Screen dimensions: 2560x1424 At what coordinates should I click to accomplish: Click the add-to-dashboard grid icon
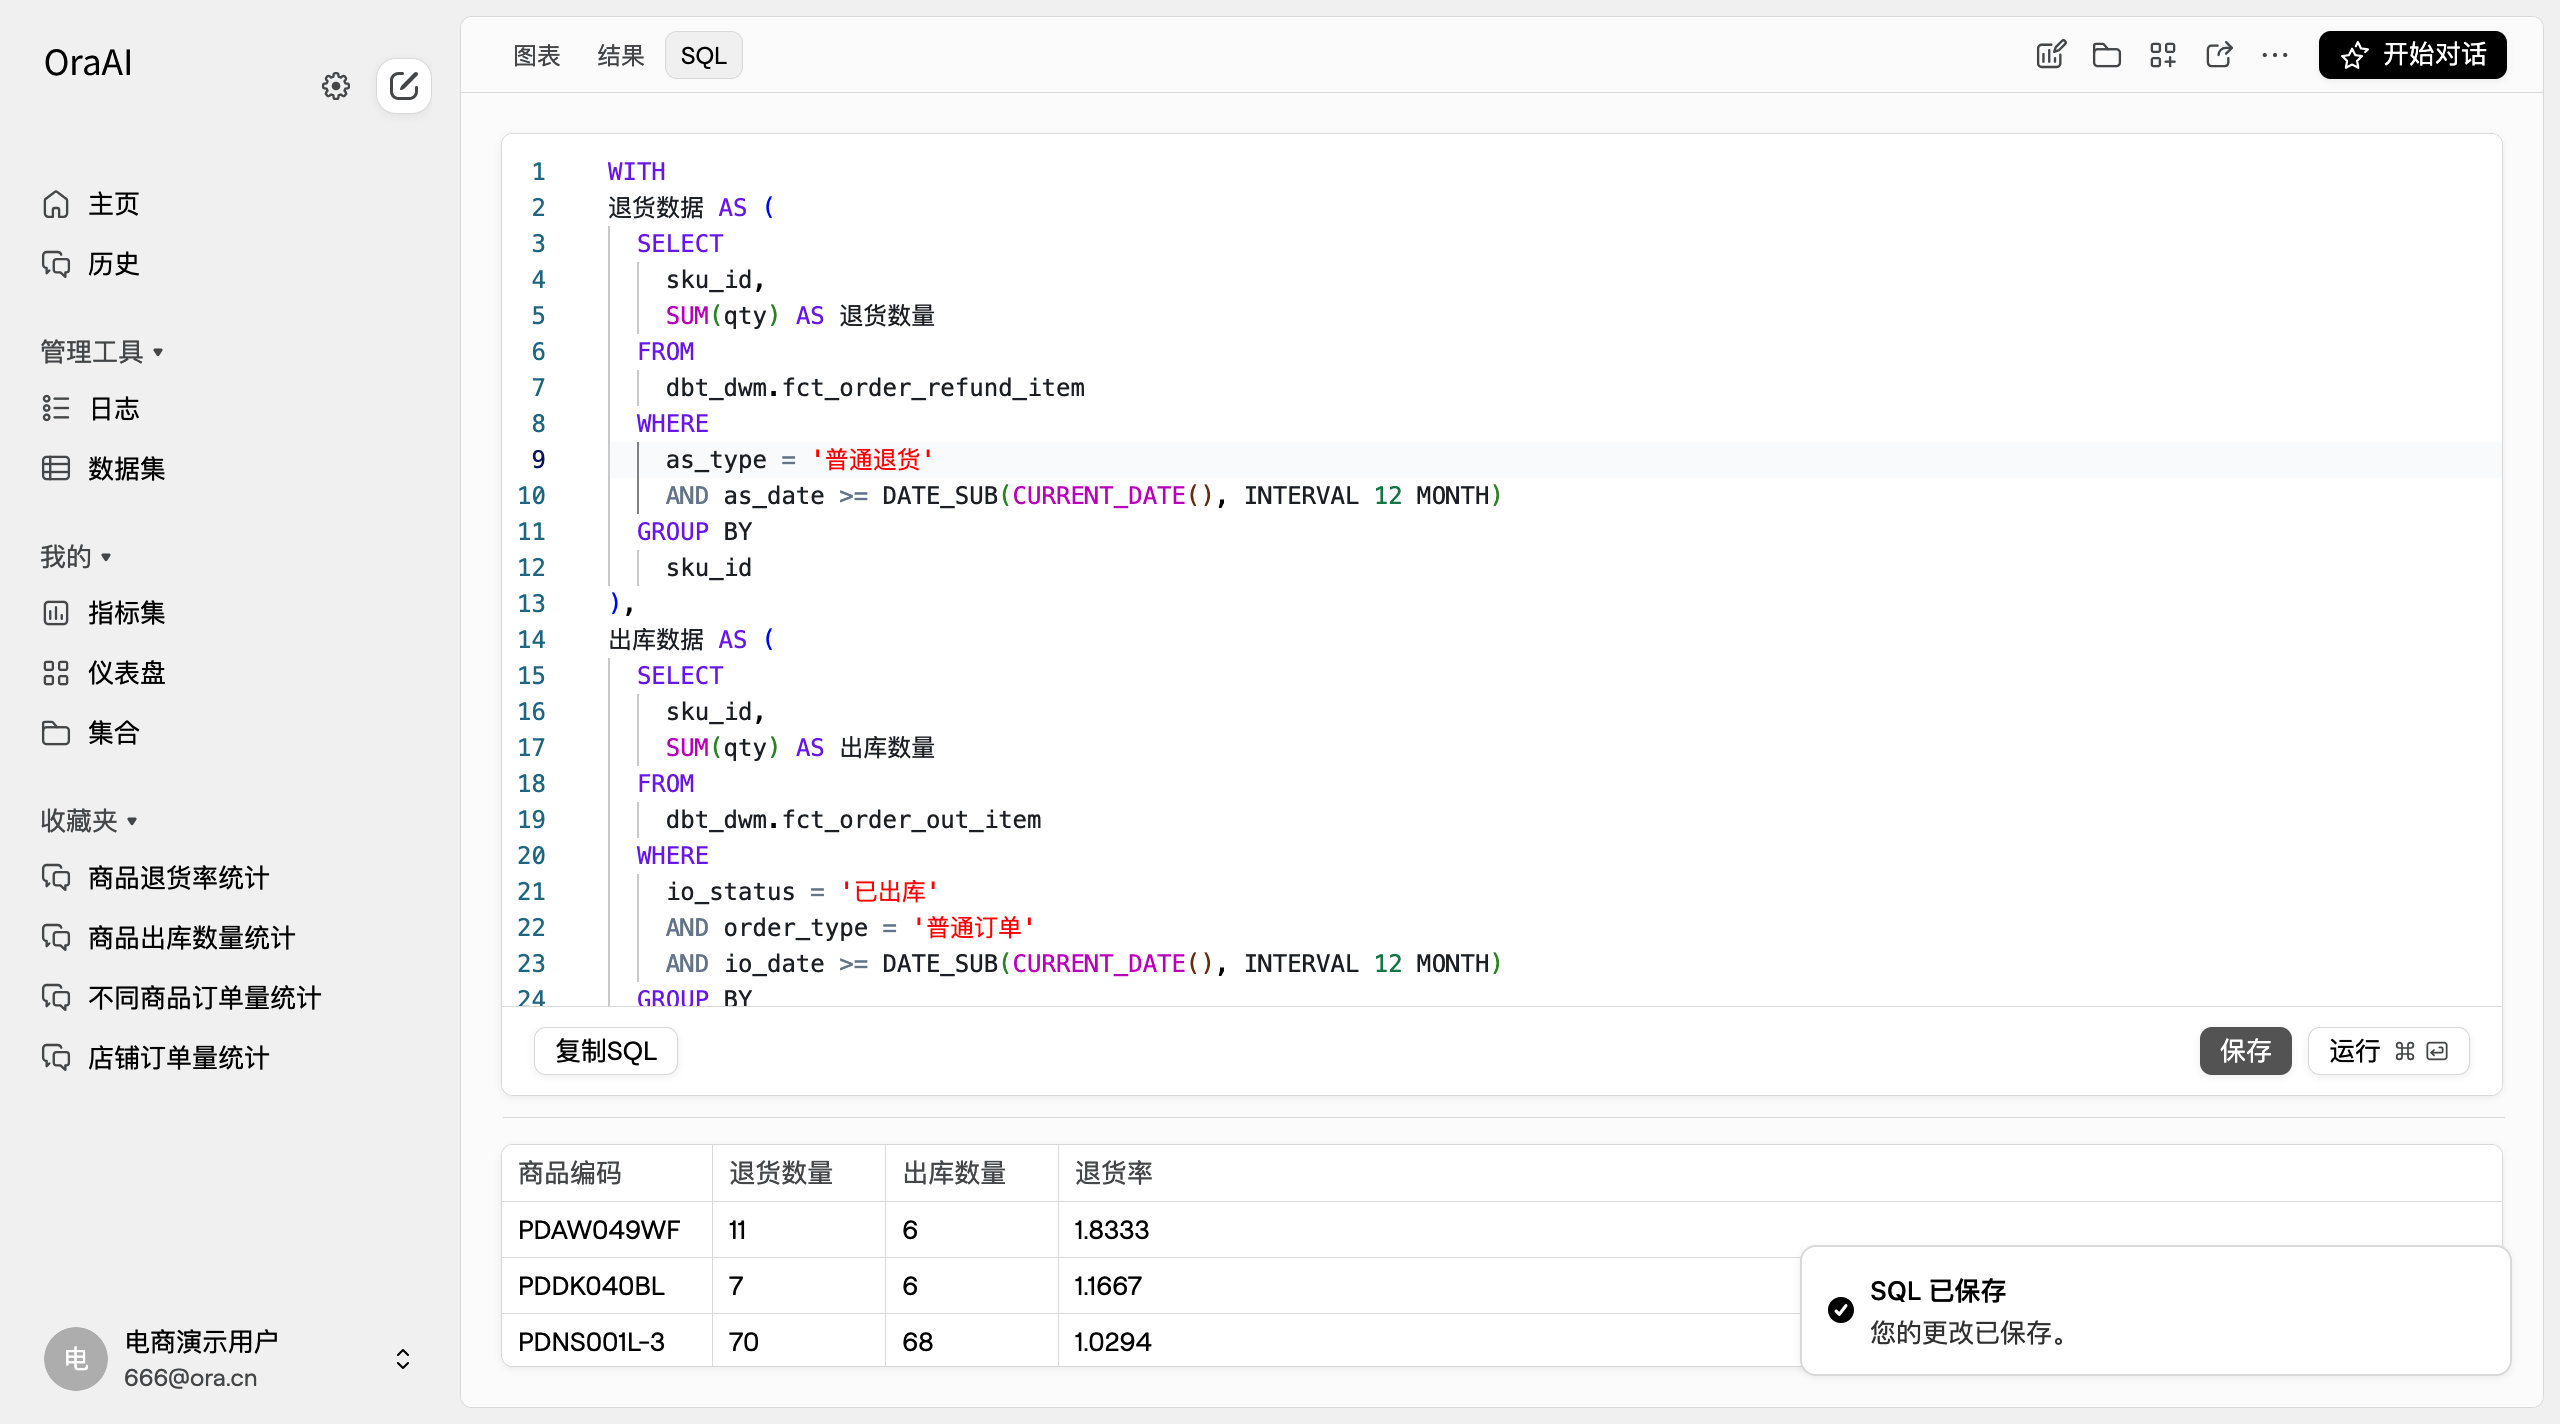coord(2162,55)
